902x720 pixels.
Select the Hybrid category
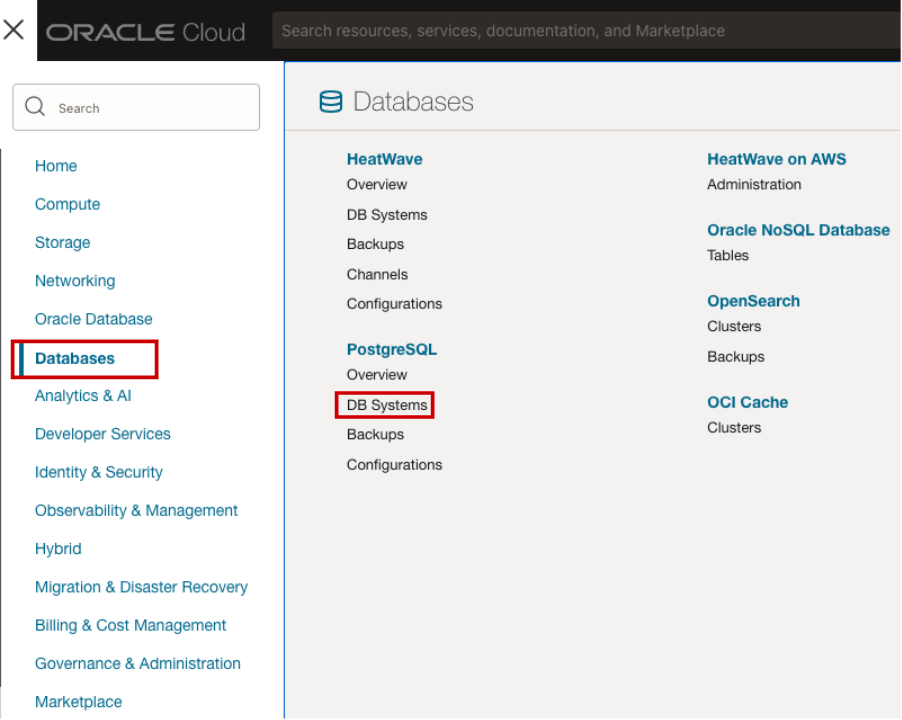(58, 549)
